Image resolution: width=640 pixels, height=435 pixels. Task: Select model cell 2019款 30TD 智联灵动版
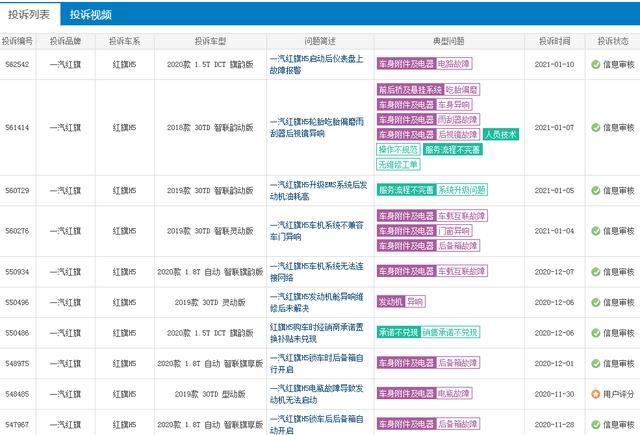click(210, 231)
